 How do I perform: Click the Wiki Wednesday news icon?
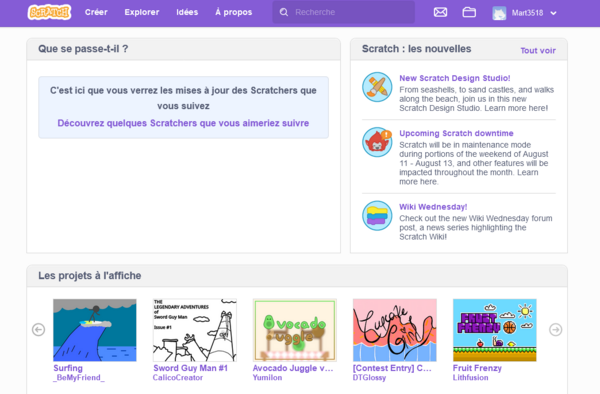[377, 215]
